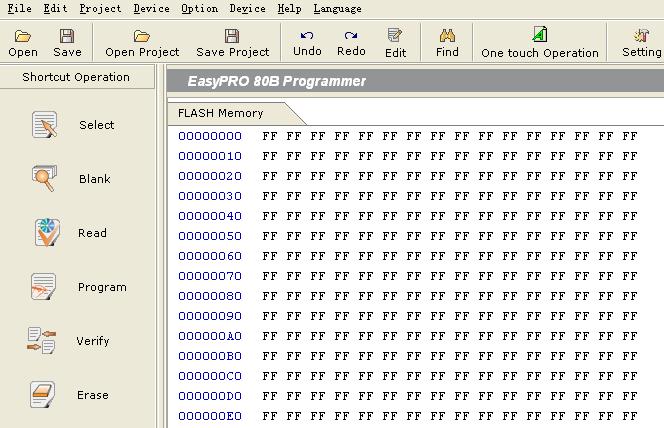
Task: Open the second Device menu beside Help
Action: (248, 8)
